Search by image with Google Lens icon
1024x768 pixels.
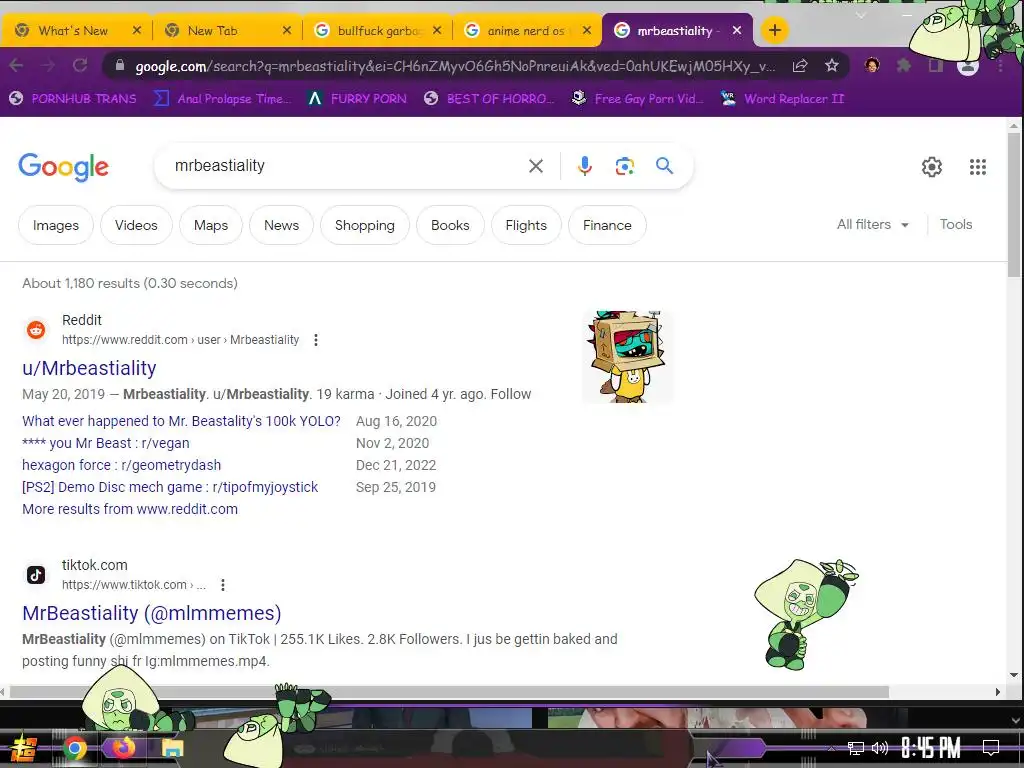(x=624, y=166)
